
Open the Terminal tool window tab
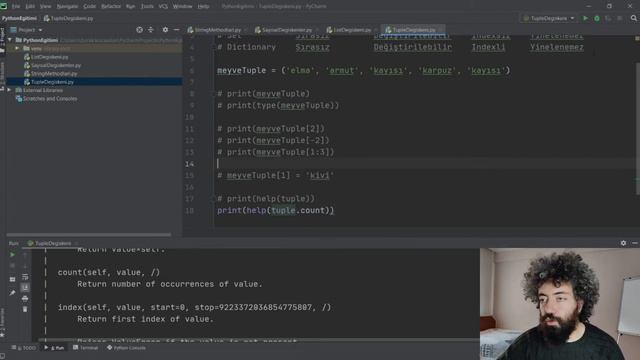pyautogui.click(x=86, y=348)
